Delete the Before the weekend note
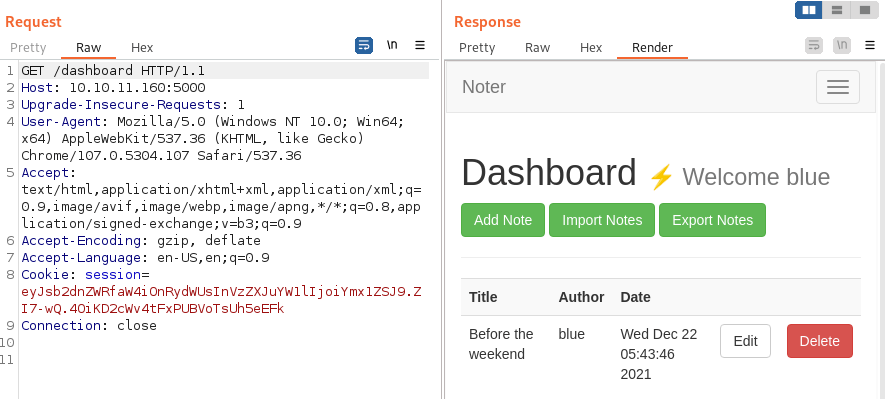The image size is (885, 399). point(820,341)
